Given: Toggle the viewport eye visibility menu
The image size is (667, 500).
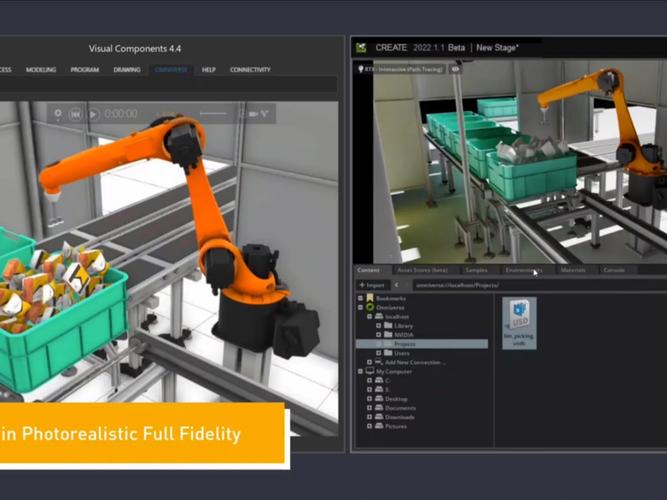Looking at the screenshot, I should click(456, 69).
